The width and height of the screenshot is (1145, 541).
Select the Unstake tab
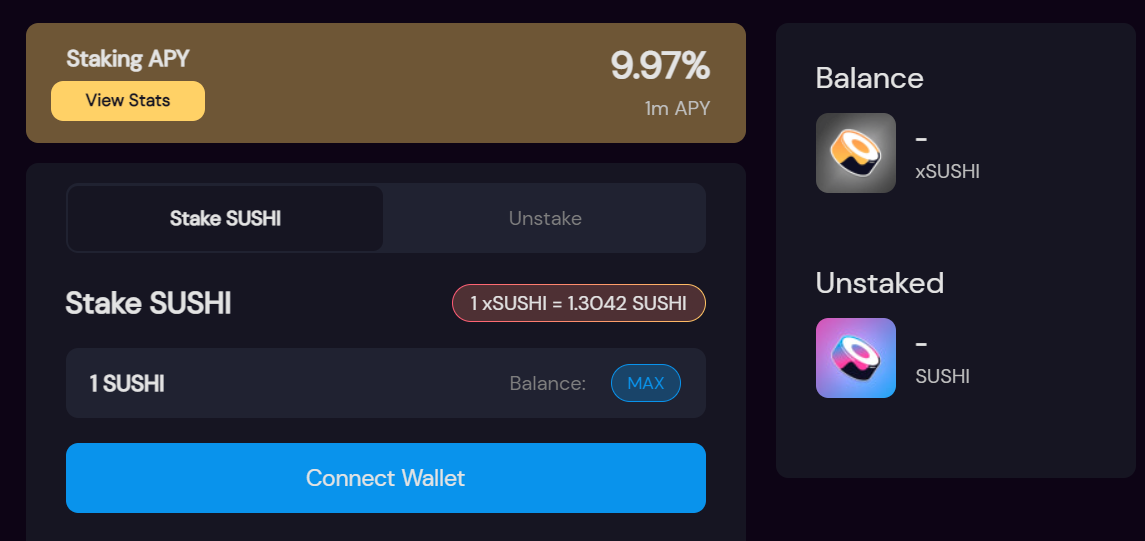545,218
